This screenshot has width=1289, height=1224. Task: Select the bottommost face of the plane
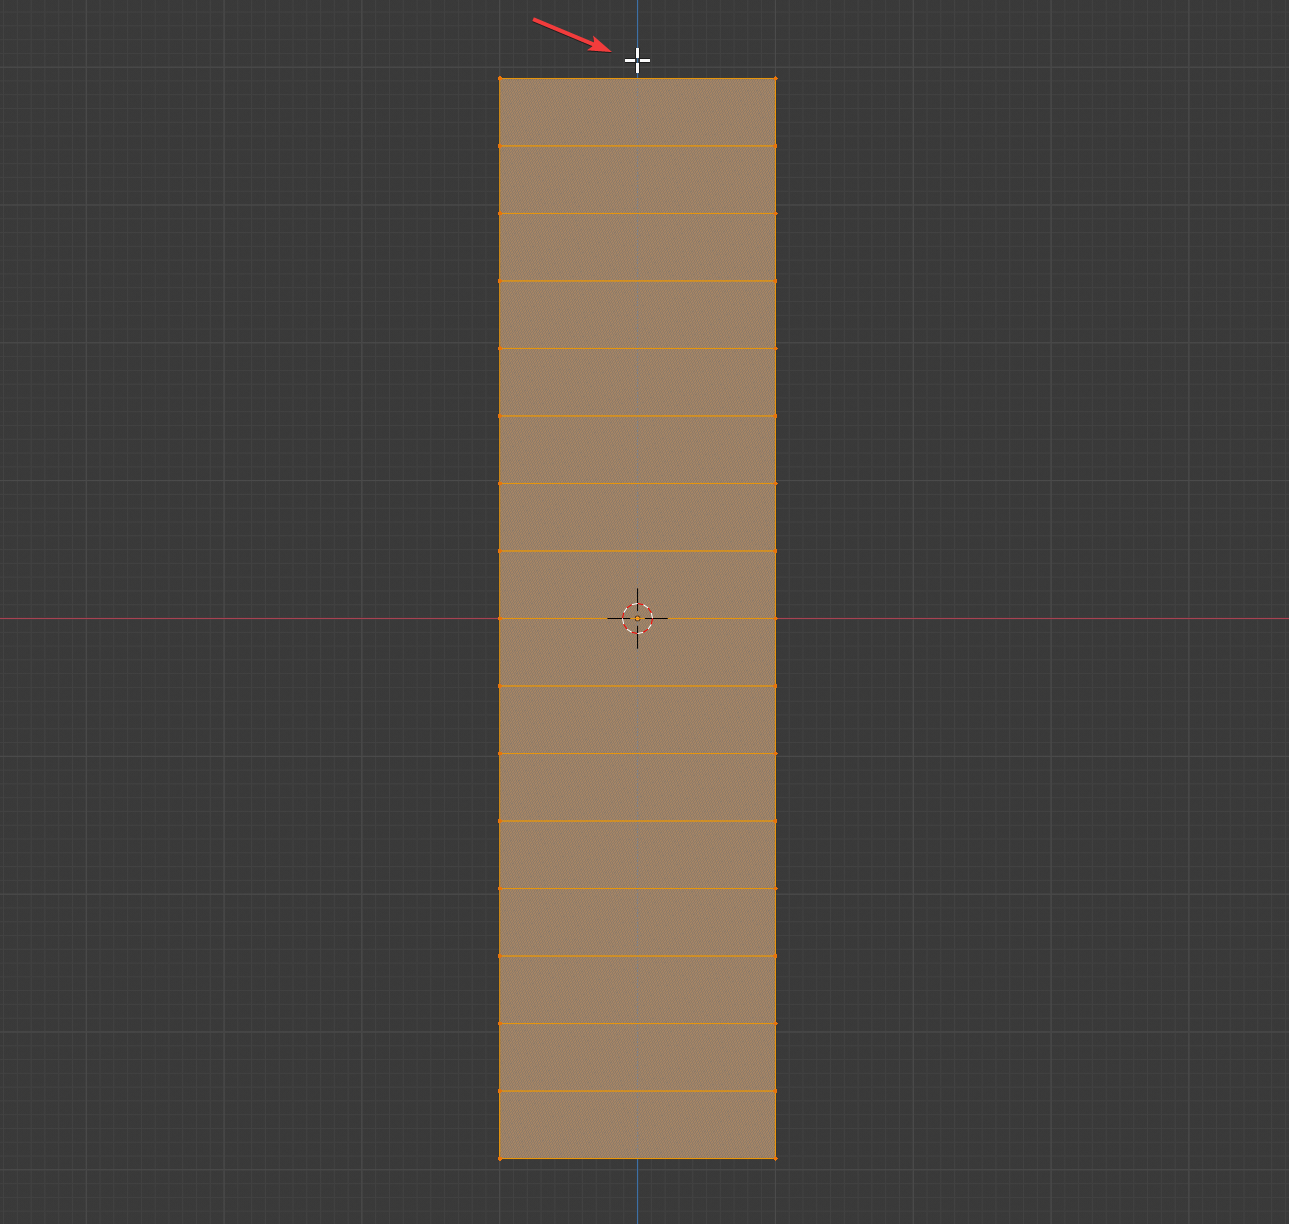[637, 1125]
